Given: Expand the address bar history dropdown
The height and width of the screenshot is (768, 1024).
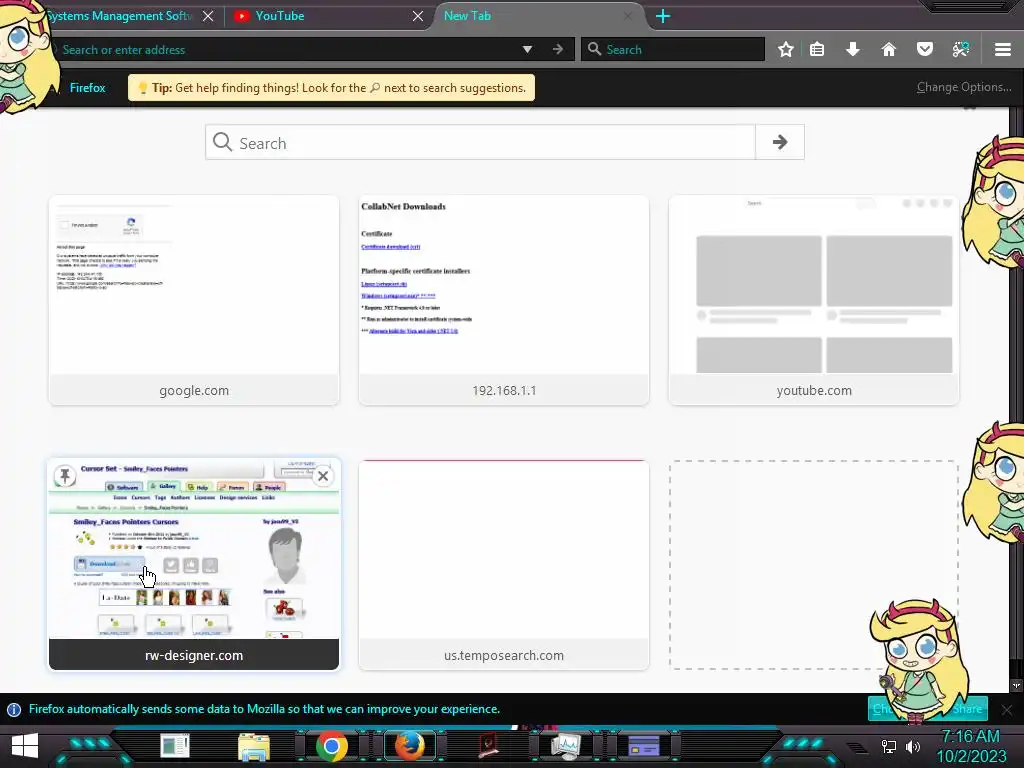Looking at the screenshot, I should [527, 50].
